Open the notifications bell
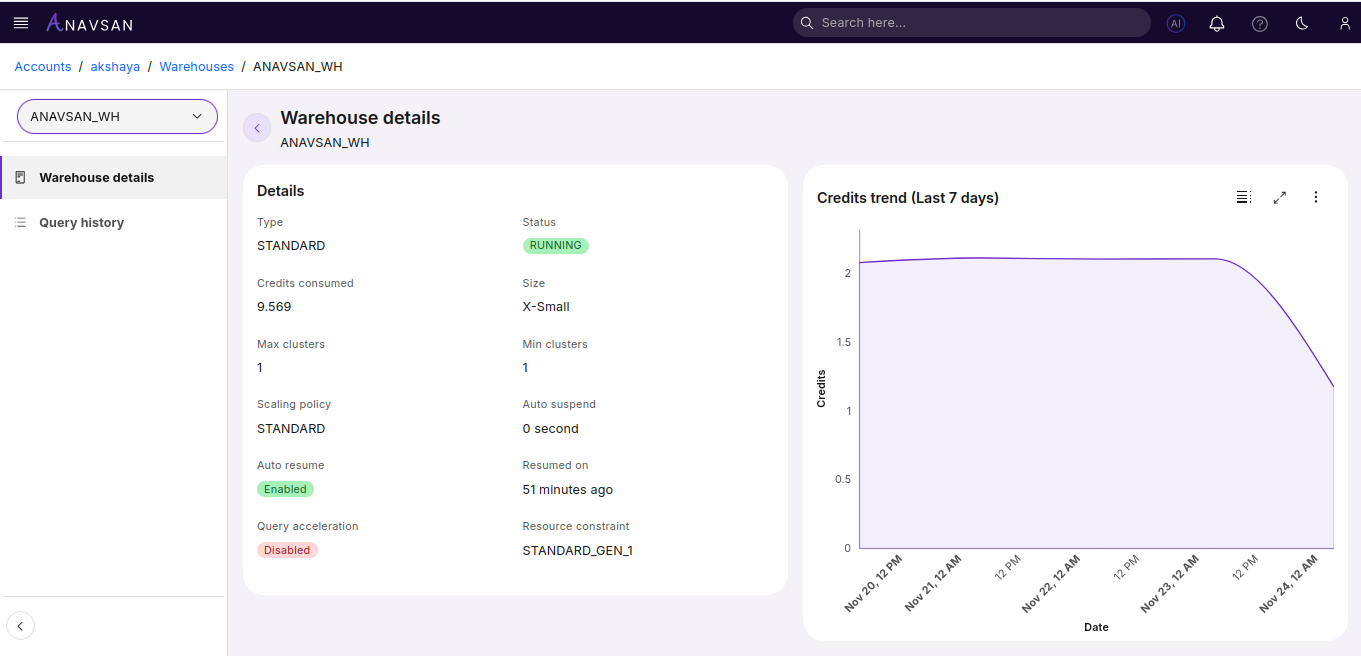Screen dimensions: 1361x656 click(x=1217, y=23)
